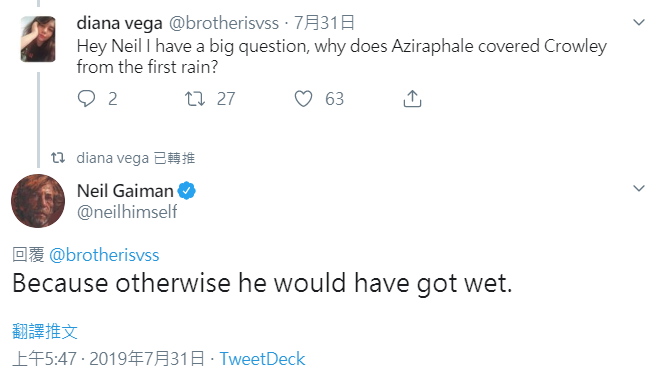Screen dimensions: 652x376
Task: Retweet diana vega's question tweet
Action: coord(195,99)
